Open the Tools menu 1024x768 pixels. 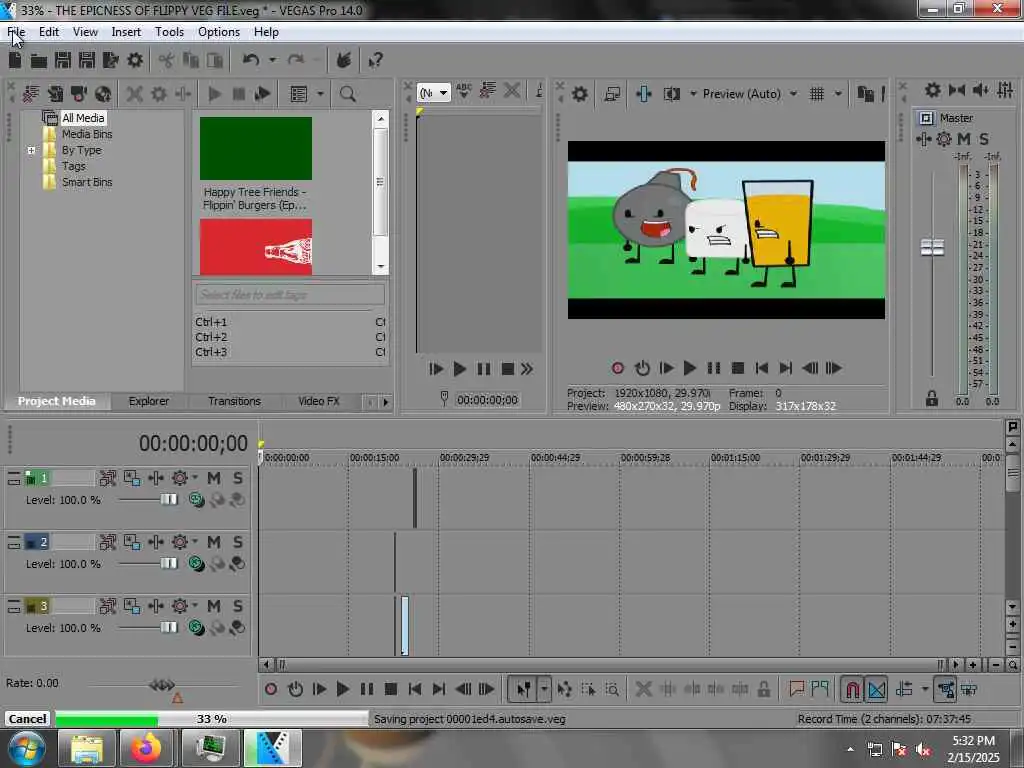[x=169, y=31]
